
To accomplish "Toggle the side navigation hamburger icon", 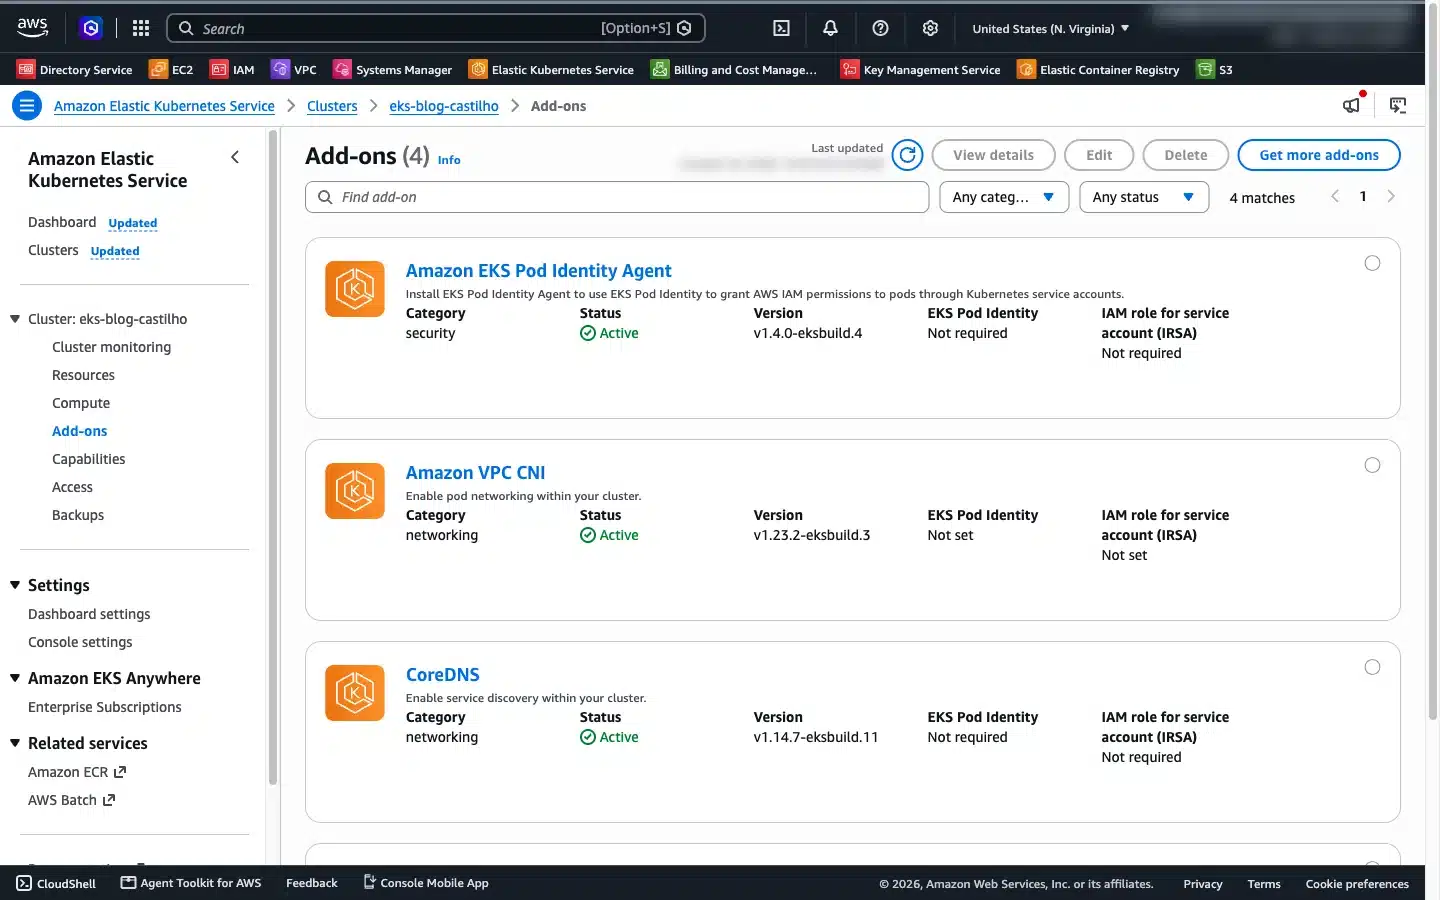I will click(27, 105).
